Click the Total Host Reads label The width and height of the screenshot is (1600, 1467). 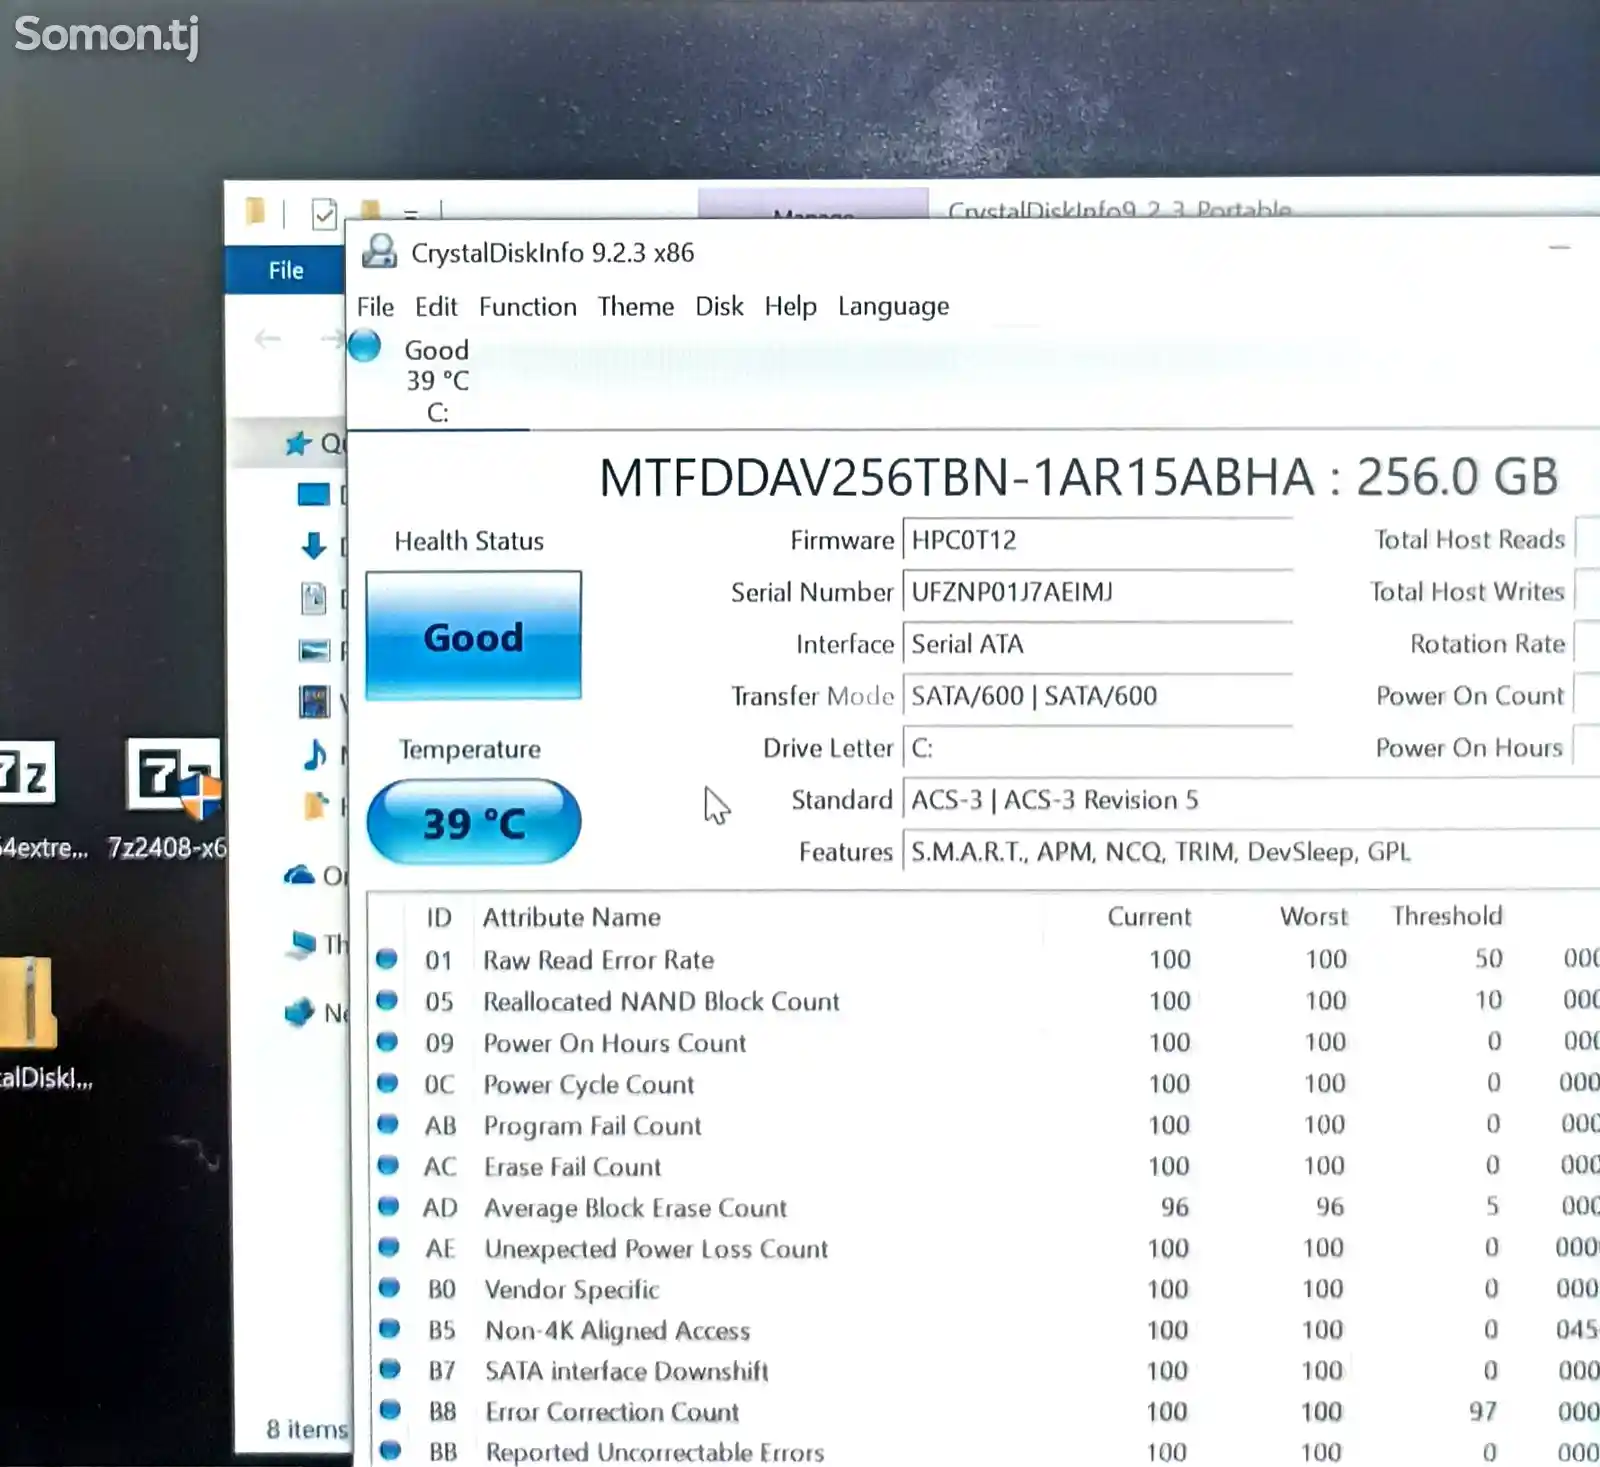(x=1470, y=540)
